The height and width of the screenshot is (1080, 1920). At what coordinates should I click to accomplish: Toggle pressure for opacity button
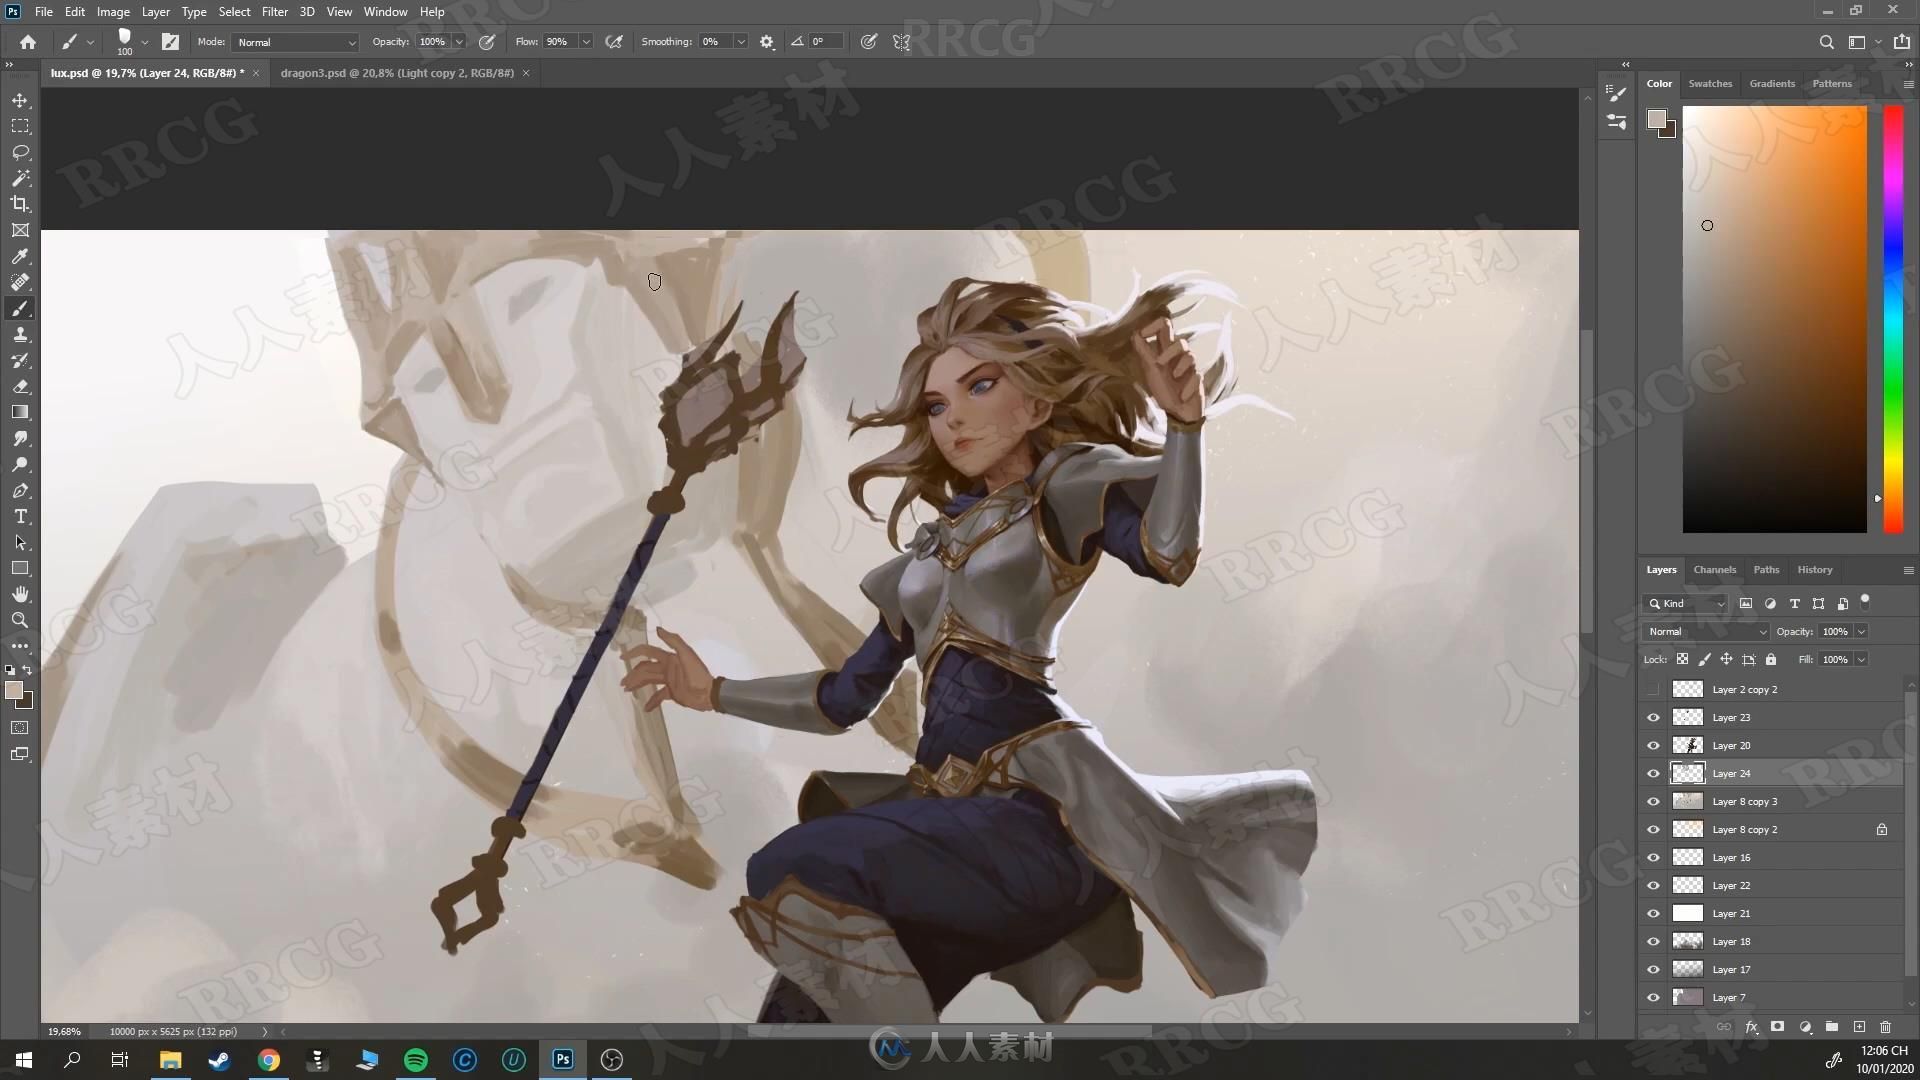487,42
